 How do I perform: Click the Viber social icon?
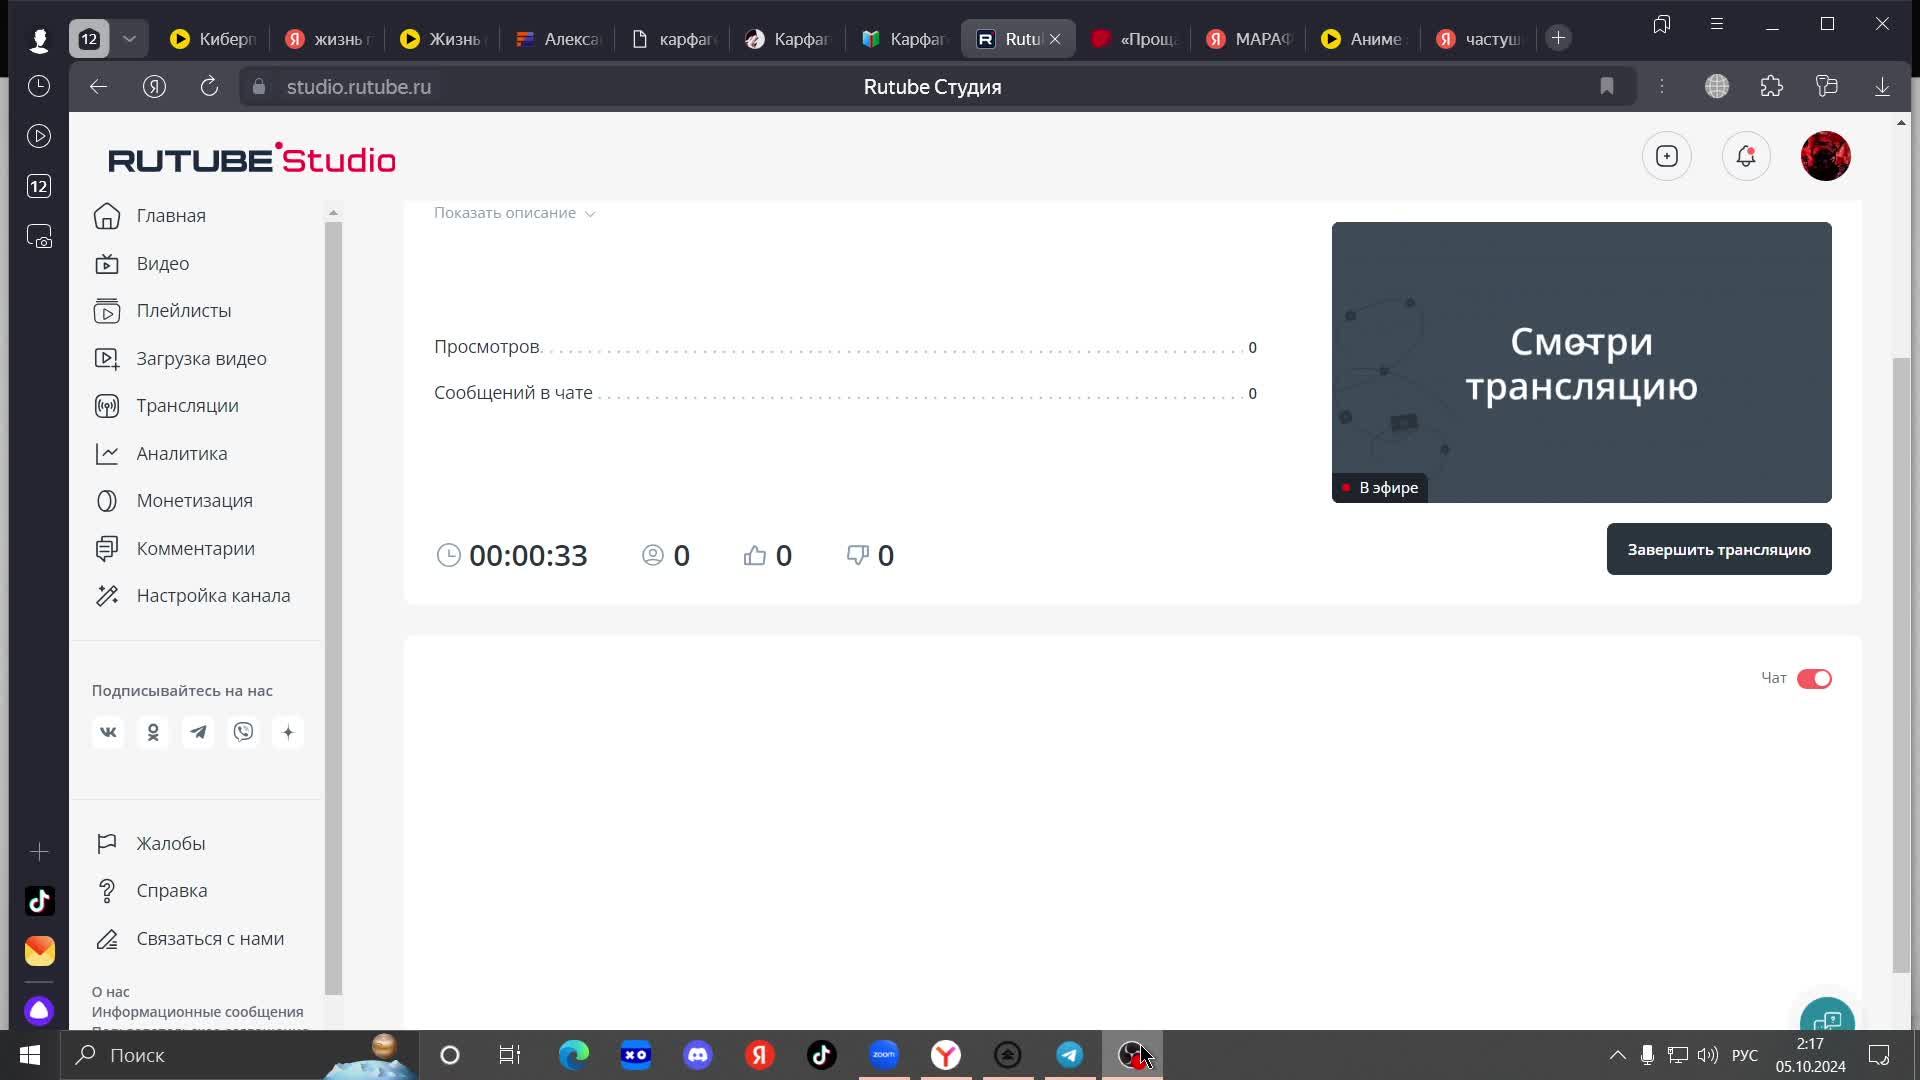(243, 733)
